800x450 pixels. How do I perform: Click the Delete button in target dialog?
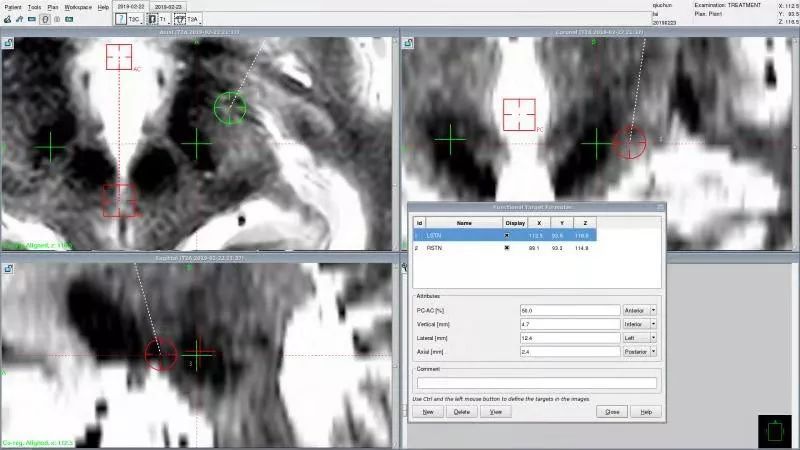(461, 411)
